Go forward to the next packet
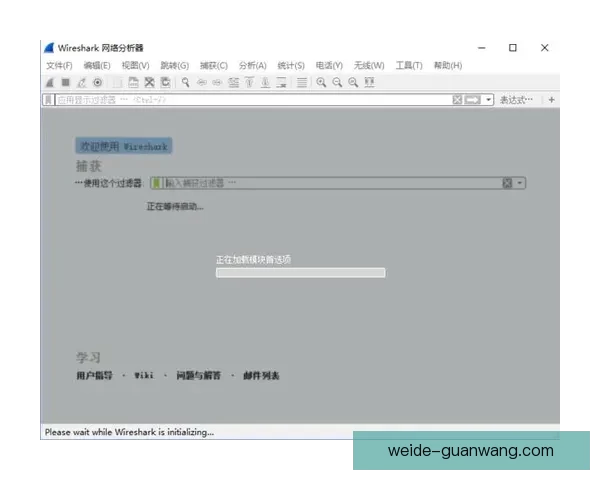This screenshot has height=480, width=600. coord(217,82)
